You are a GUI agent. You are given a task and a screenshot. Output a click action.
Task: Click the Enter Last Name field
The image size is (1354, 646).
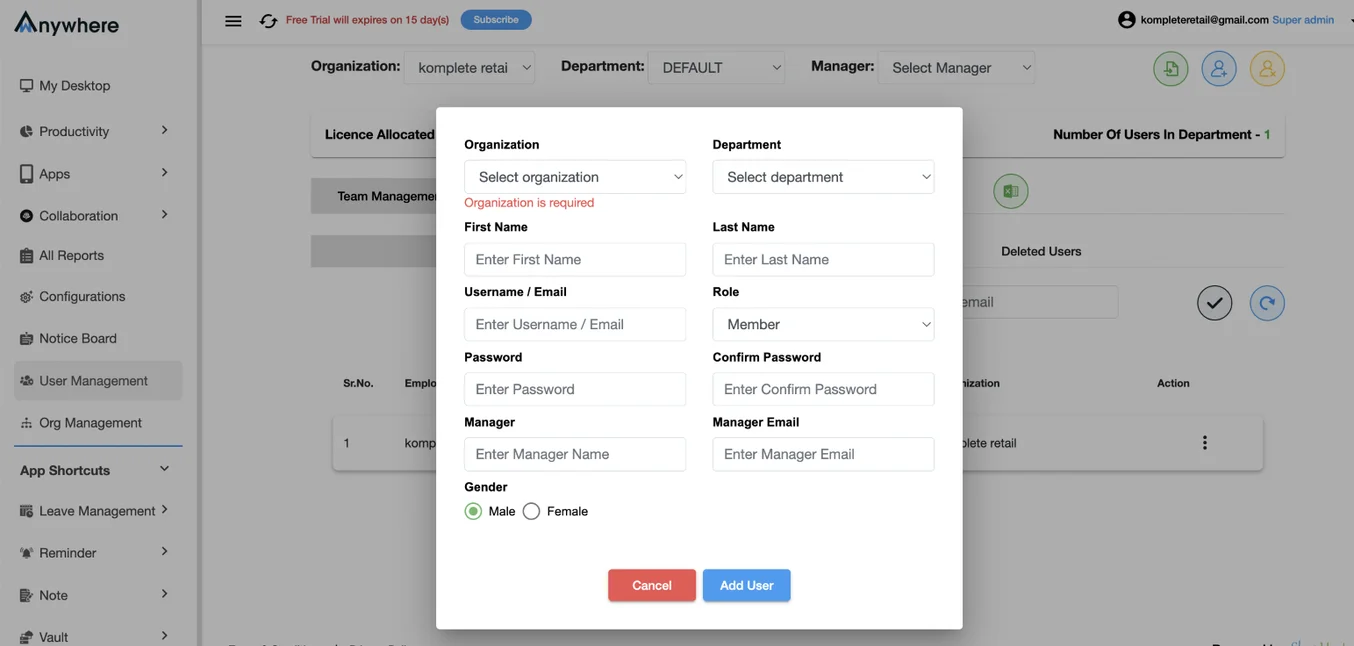pos(823,259)
